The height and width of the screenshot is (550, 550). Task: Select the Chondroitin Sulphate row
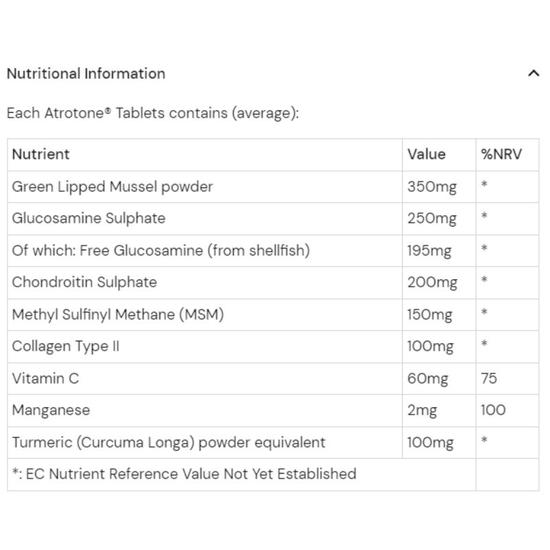pos(273,282)
